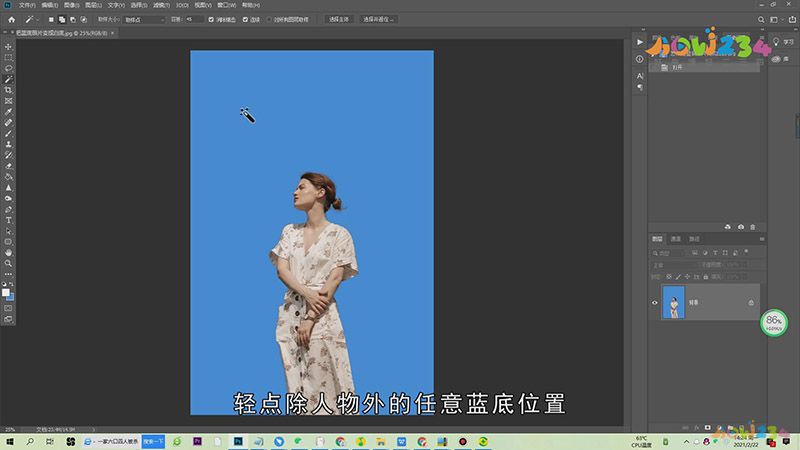Image resolution: width=800 pixels, height=450 pixels.
Task: Toggle Lock position icon
Action: [x=687, y=277]
